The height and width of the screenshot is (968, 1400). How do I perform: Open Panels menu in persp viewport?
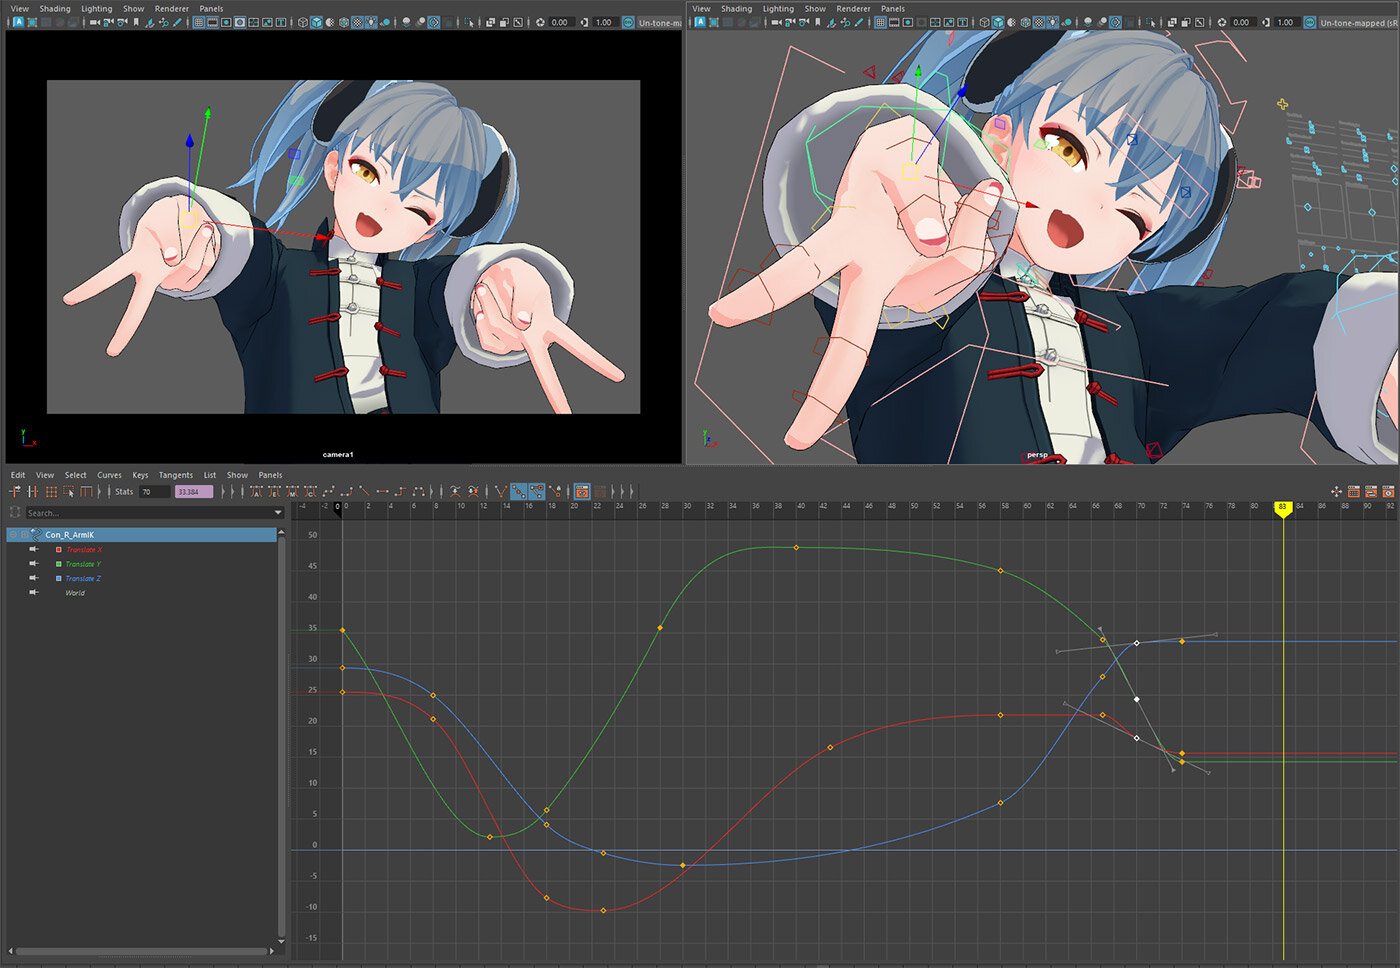point(893,8)
